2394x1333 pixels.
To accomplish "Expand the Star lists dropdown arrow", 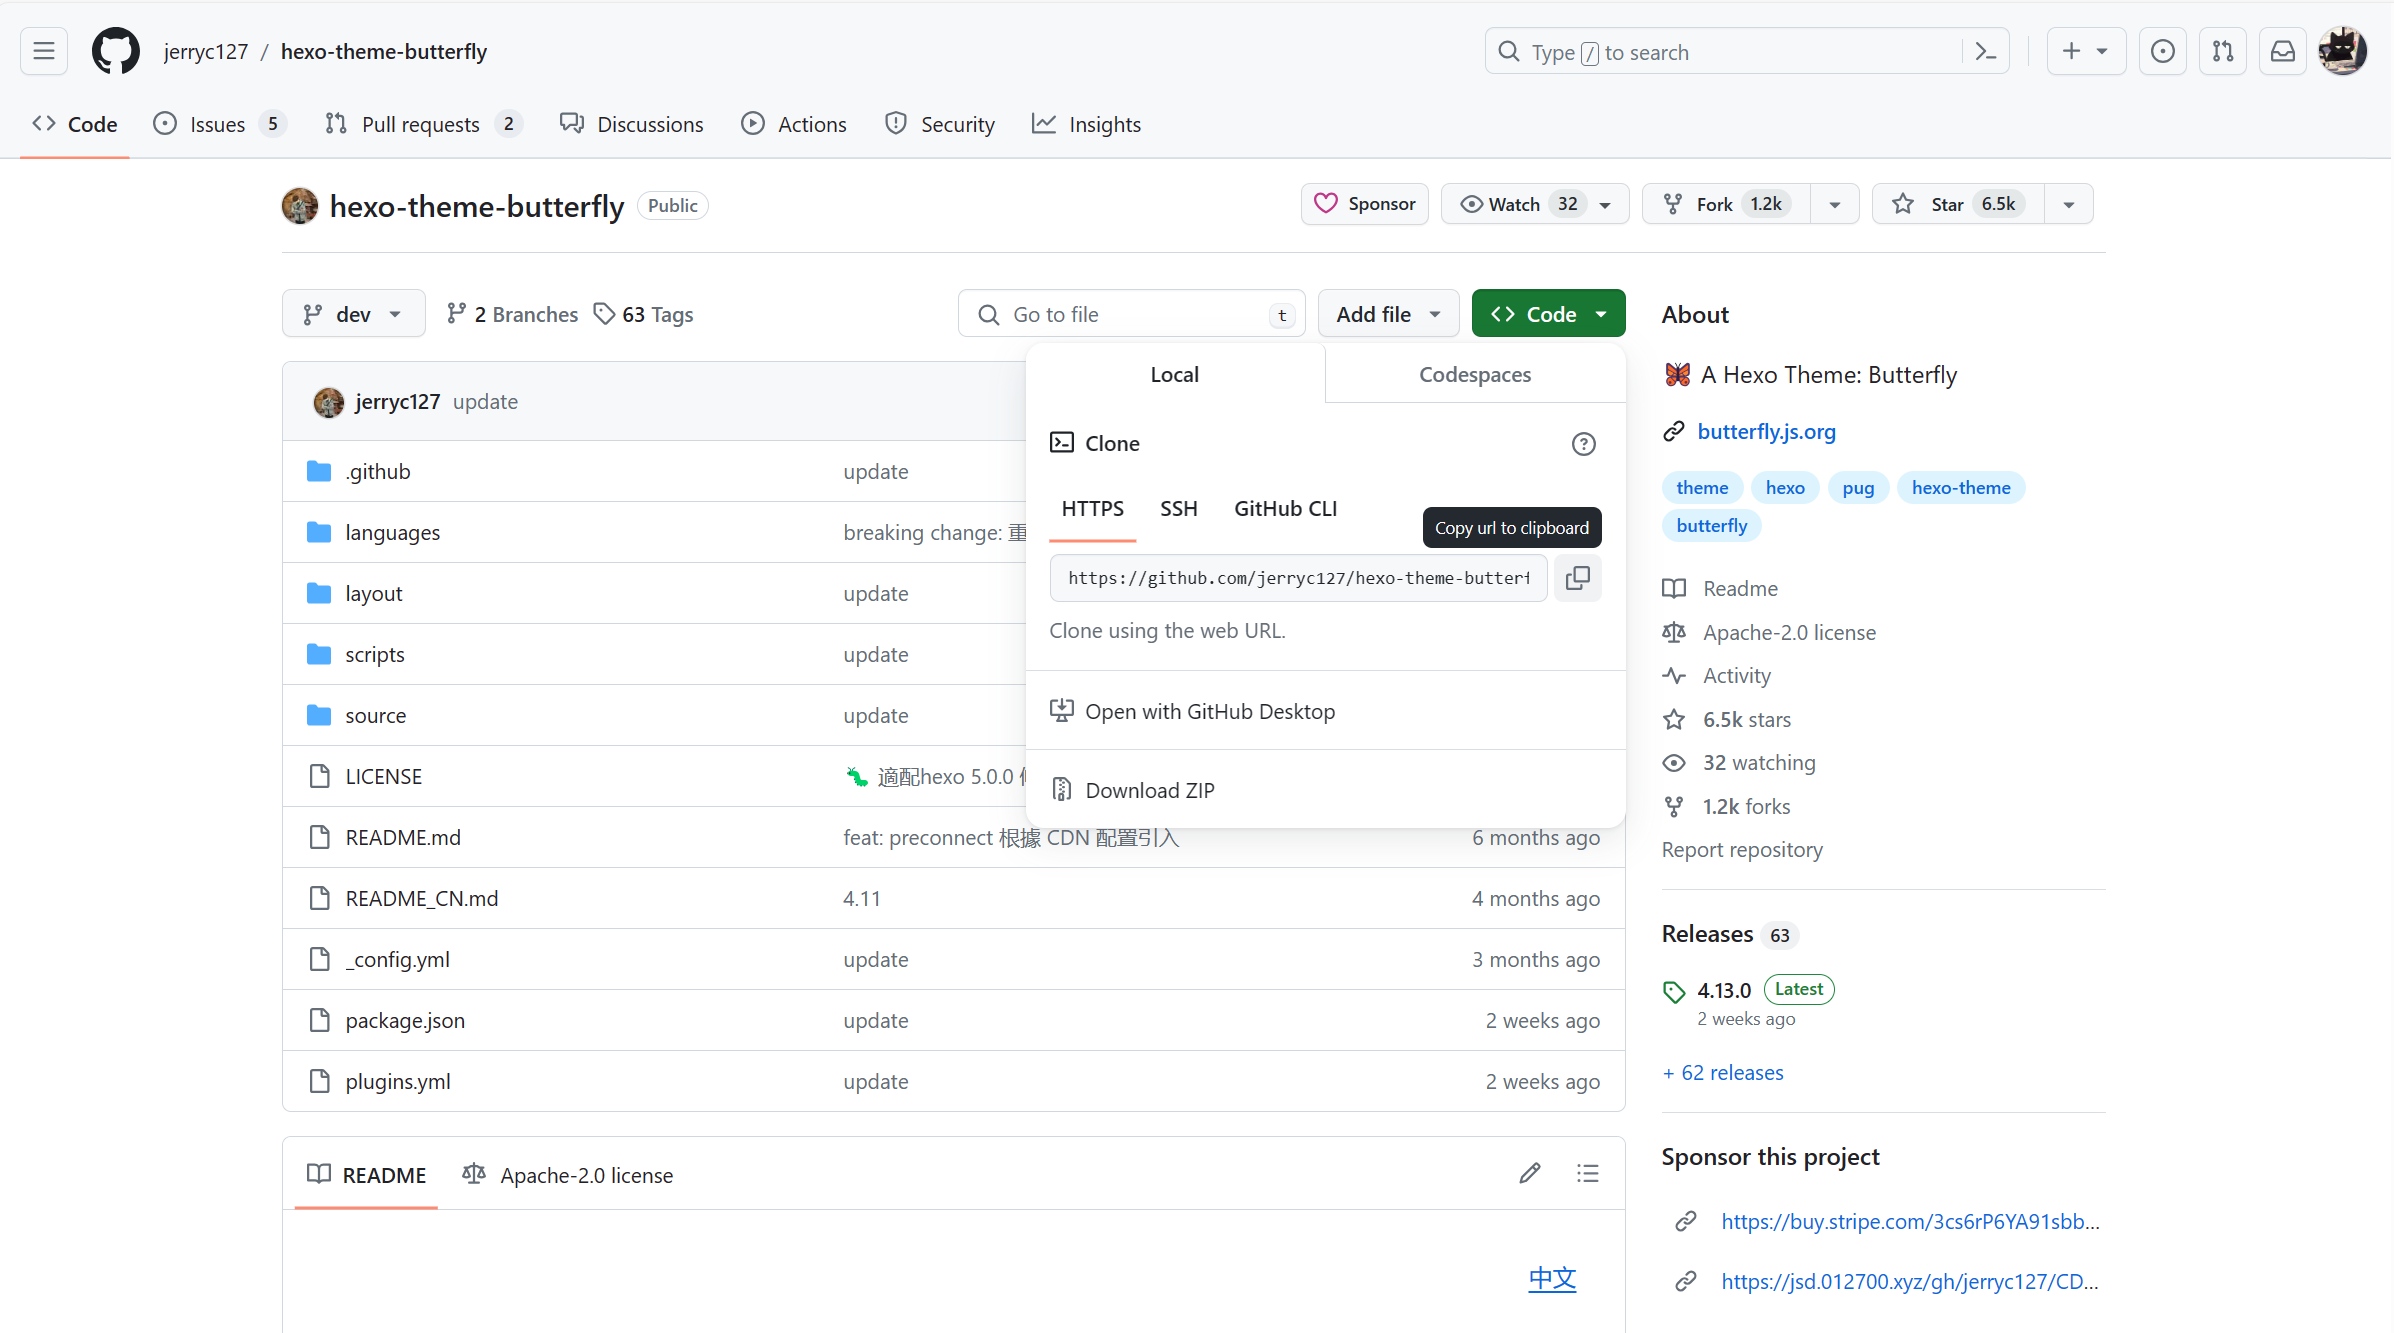I will [2069, 204].
